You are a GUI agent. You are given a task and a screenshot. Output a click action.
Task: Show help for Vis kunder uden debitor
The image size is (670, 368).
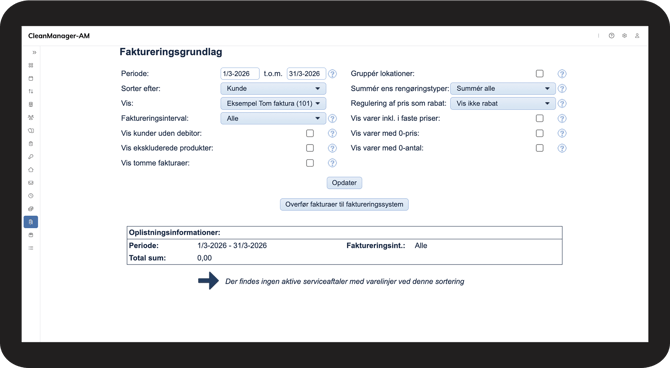click(332, 133)
